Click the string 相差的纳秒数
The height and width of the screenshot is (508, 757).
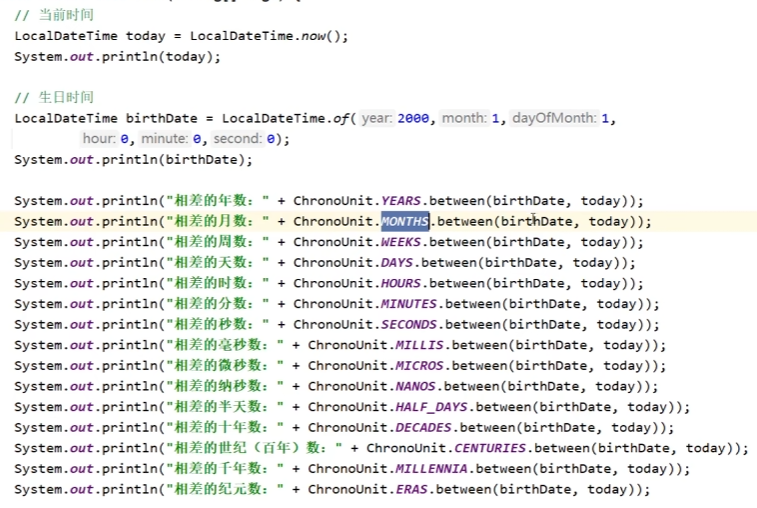tap(225, 386)
